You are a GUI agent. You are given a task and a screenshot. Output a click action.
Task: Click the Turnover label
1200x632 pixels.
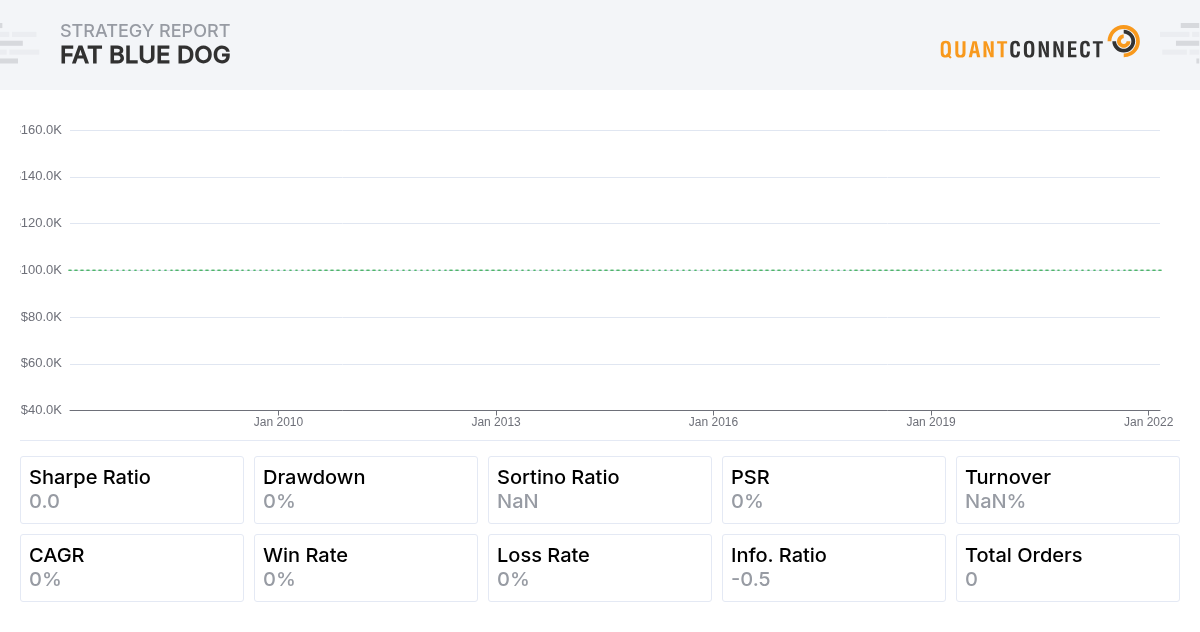1008,478
